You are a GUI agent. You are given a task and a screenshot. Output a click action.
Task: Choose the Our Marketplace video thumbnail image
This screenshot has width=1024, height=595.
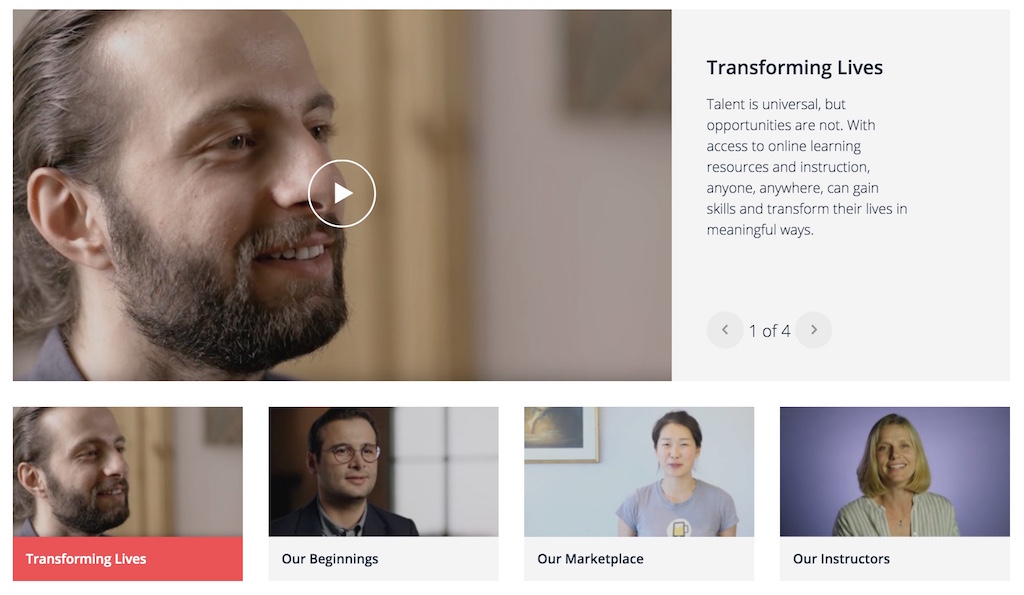point(639,472)
